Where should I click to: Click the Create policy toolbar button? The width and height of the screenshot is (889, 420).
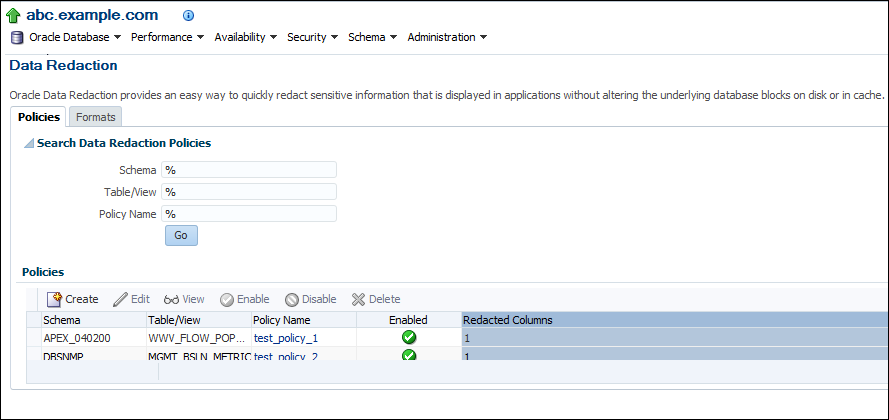coord(73,299)
